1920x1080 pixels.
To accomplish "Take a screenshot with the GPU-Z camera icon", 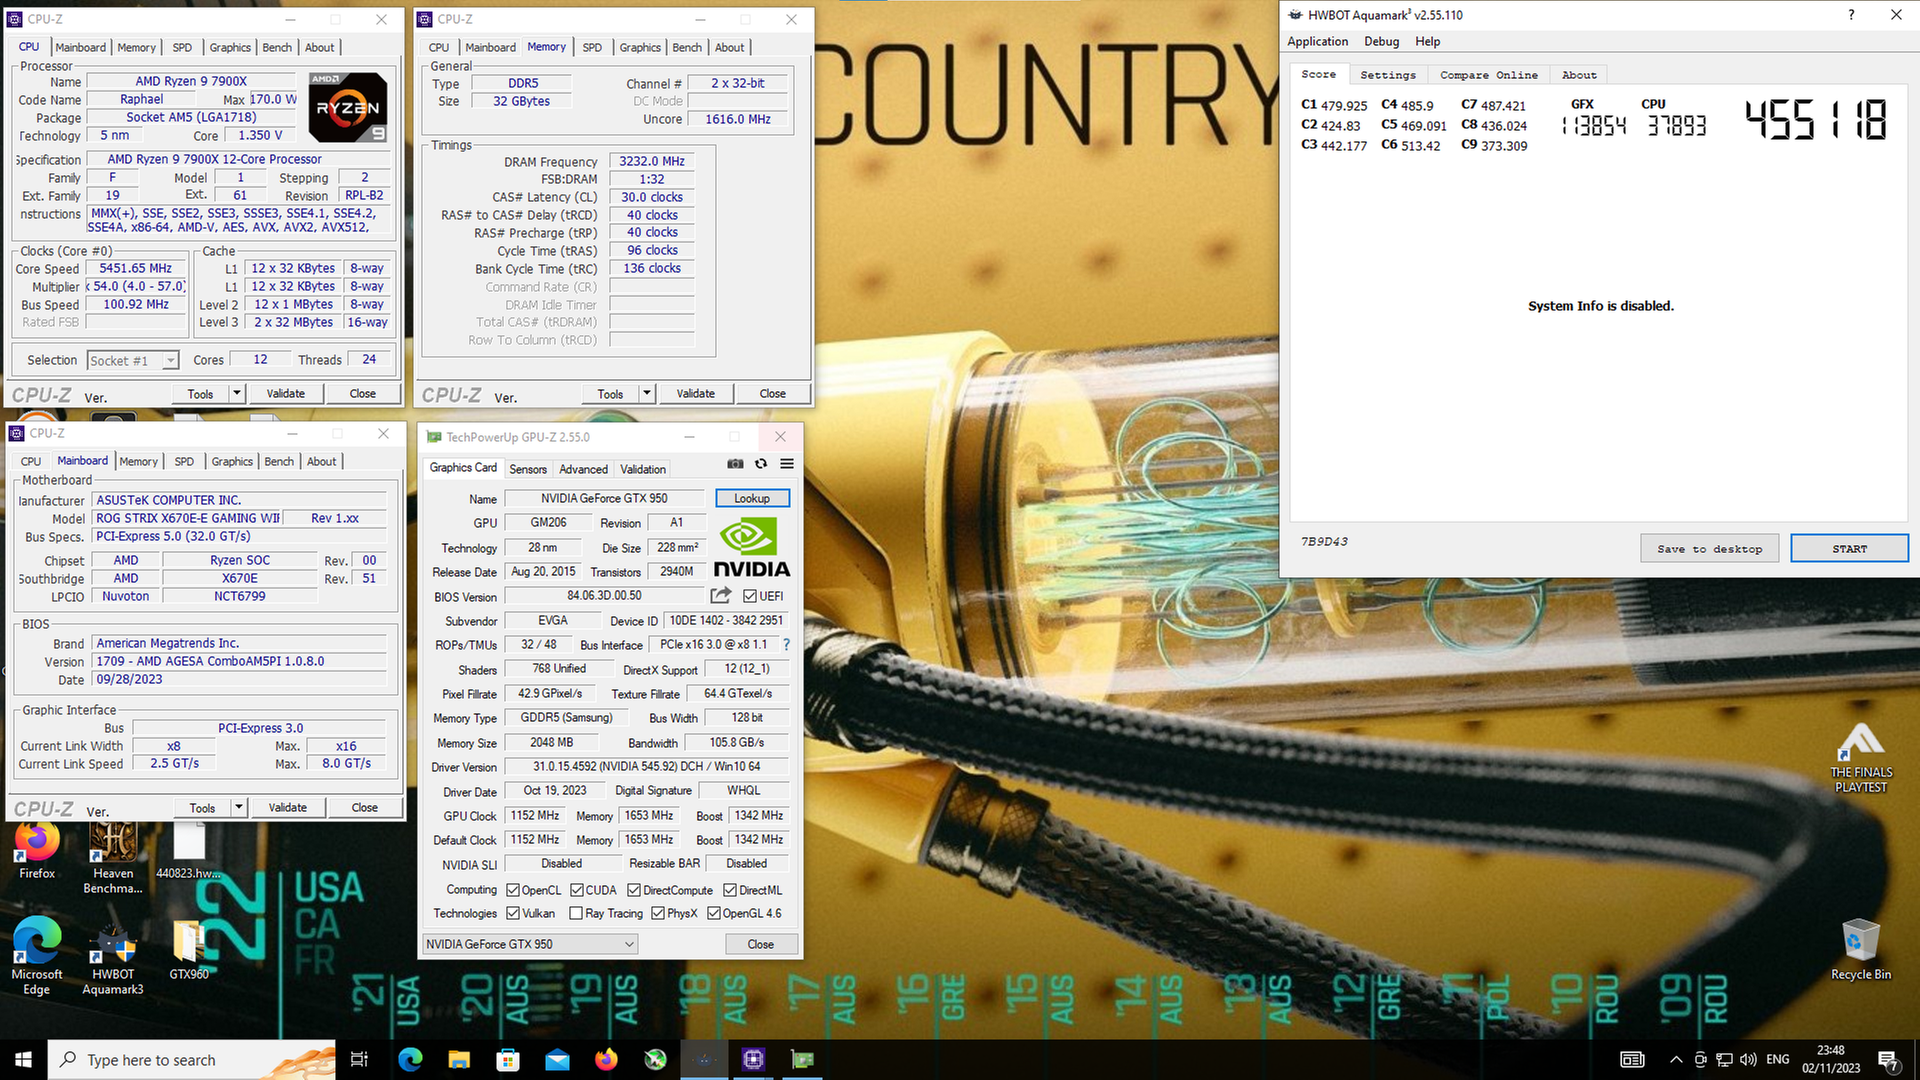I will click(x=735, y=464).
